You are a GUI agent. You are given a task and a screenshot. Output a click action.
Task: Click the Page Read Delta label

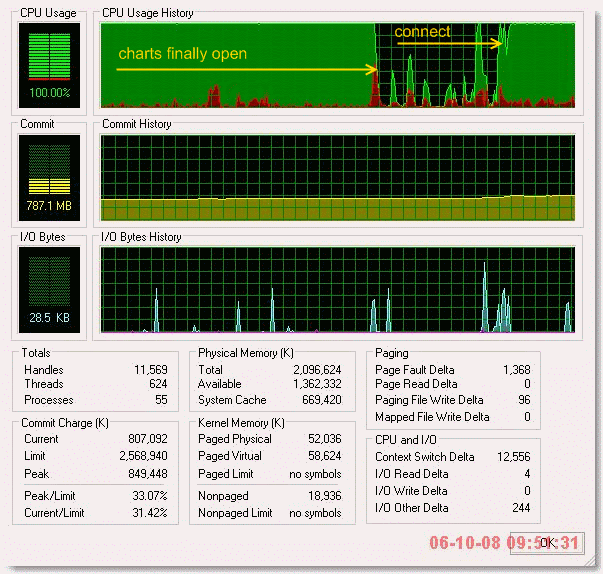point(416,384)
